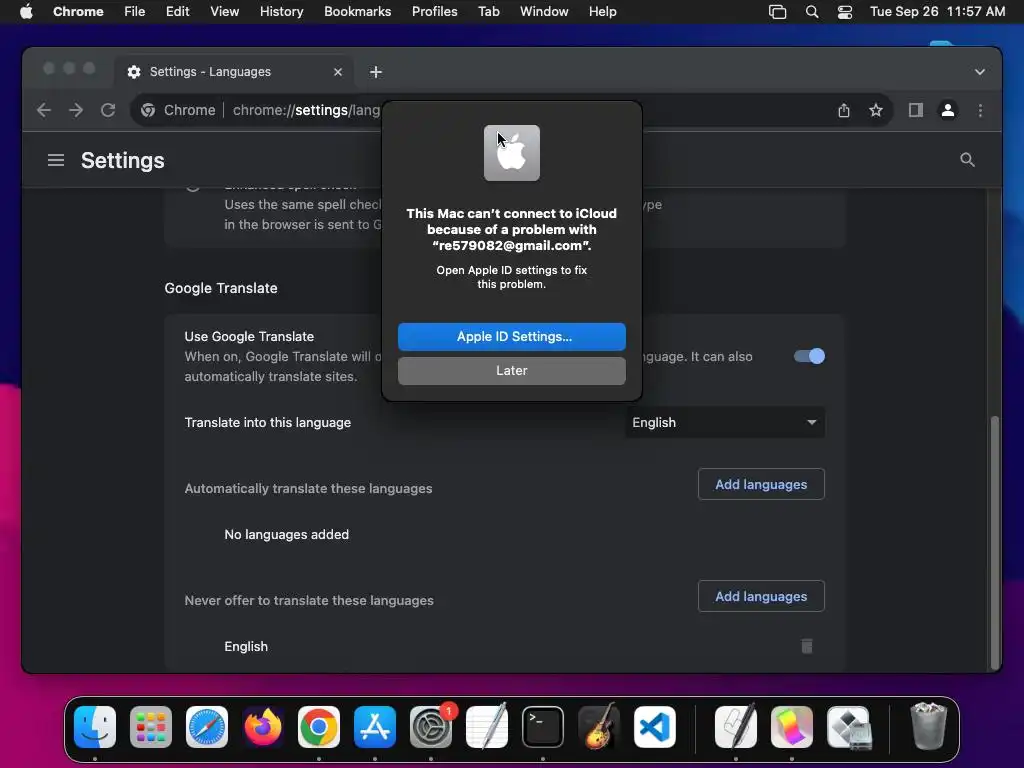This screenshot has height=768, width=1024.
Task: Click the settings page vertical scrollbar
Action: pos(994,541)
